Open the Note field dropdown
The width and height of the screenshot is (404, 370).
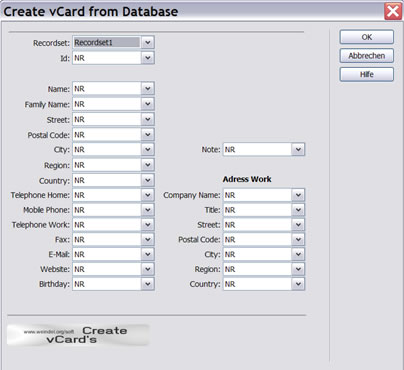pos(264,150)
